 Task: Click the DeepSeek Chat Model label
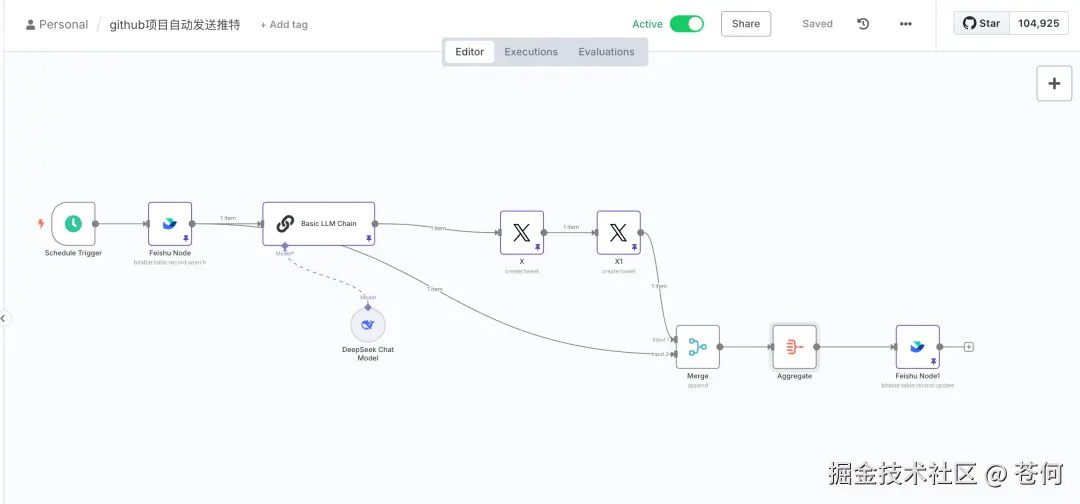[x=368, y=354]
